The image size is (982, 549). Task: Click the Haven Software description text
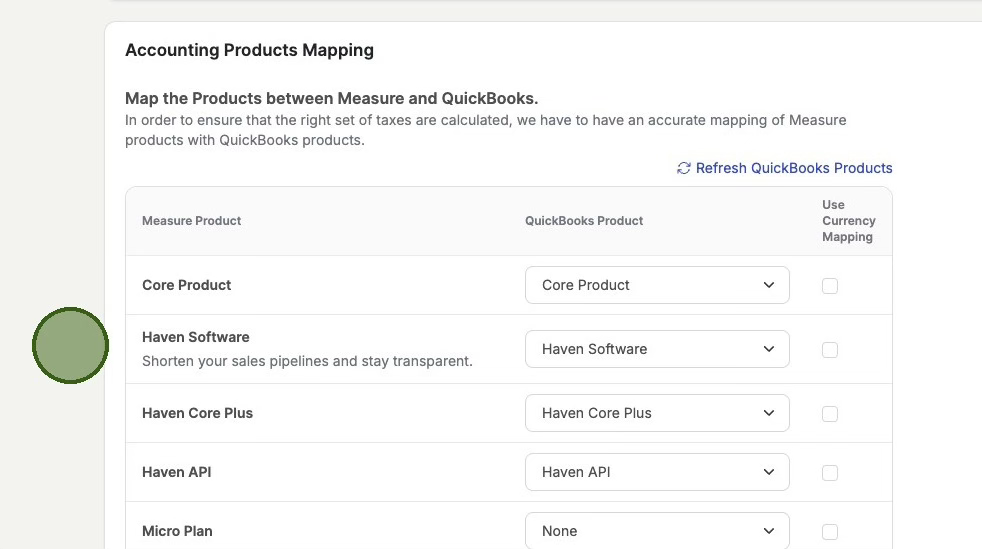307,361
